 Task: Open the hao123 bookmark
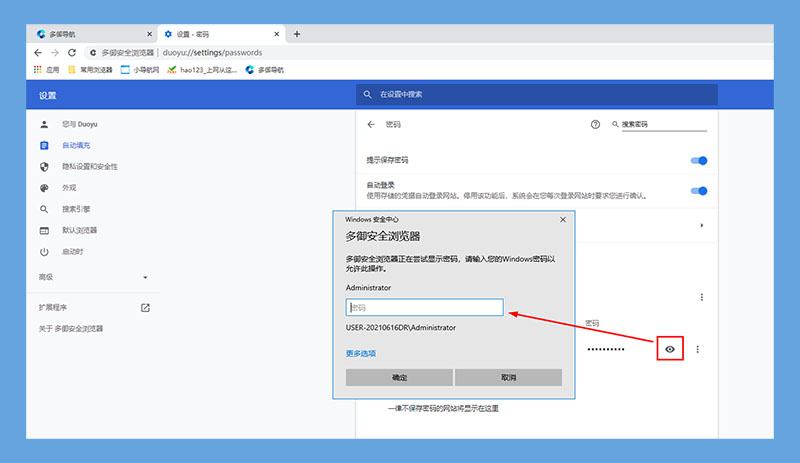point(203,70)
